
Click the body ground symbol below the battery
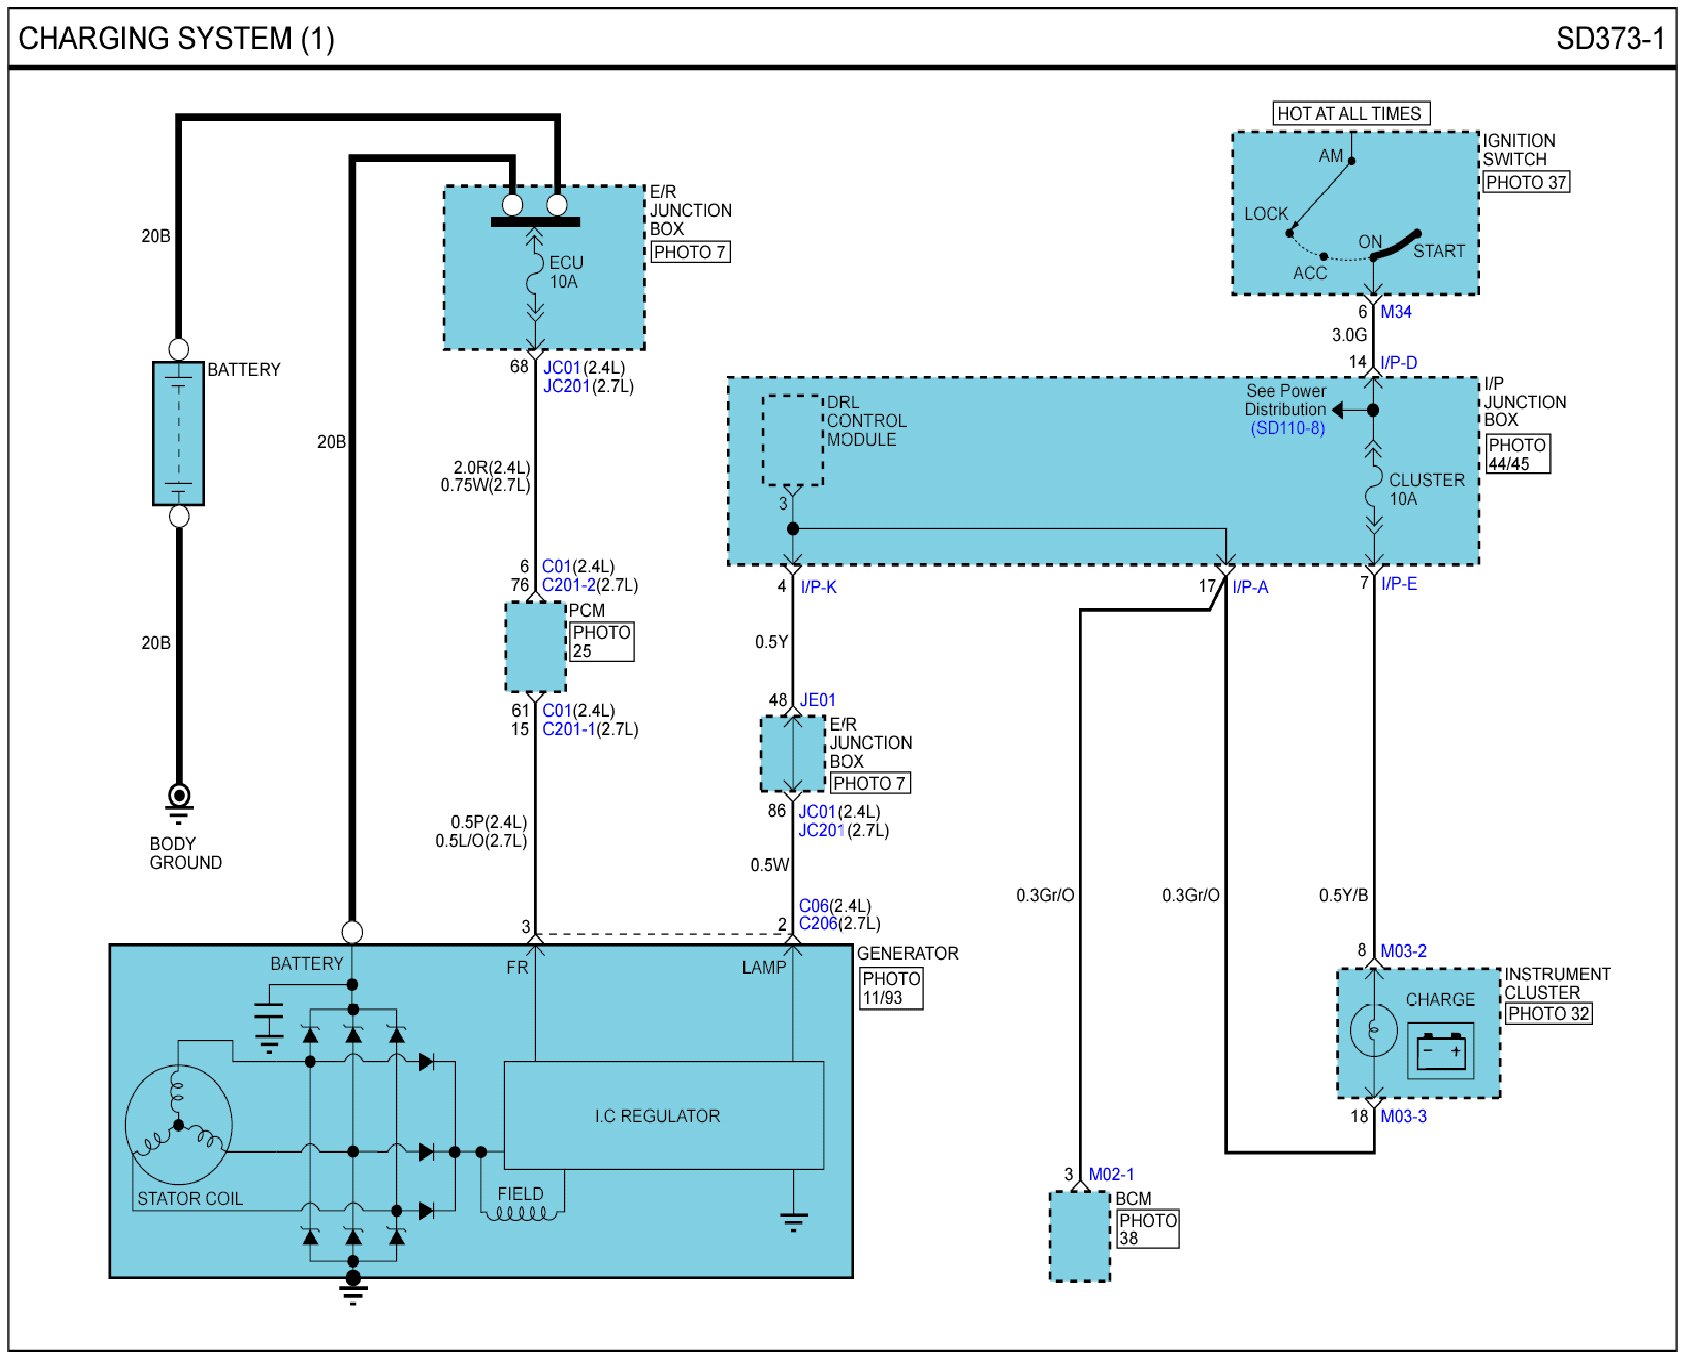pos(179,800)
